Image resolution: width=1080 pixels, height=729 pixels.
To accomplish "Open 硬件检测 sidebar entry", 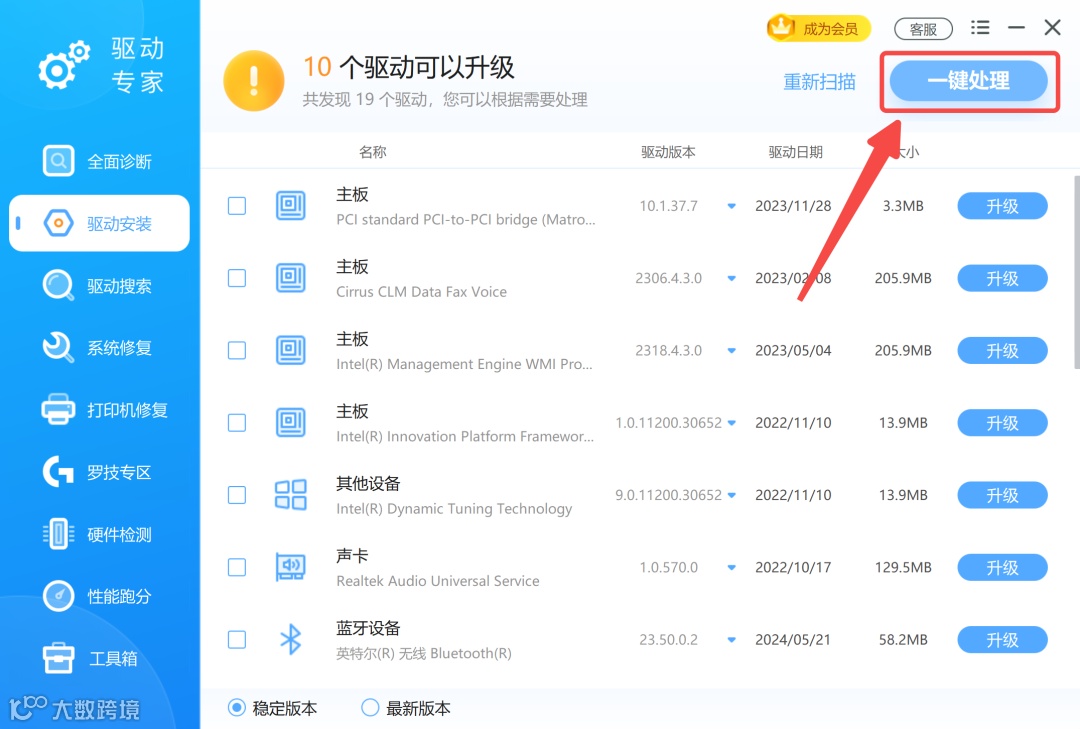I will point(99,534).
